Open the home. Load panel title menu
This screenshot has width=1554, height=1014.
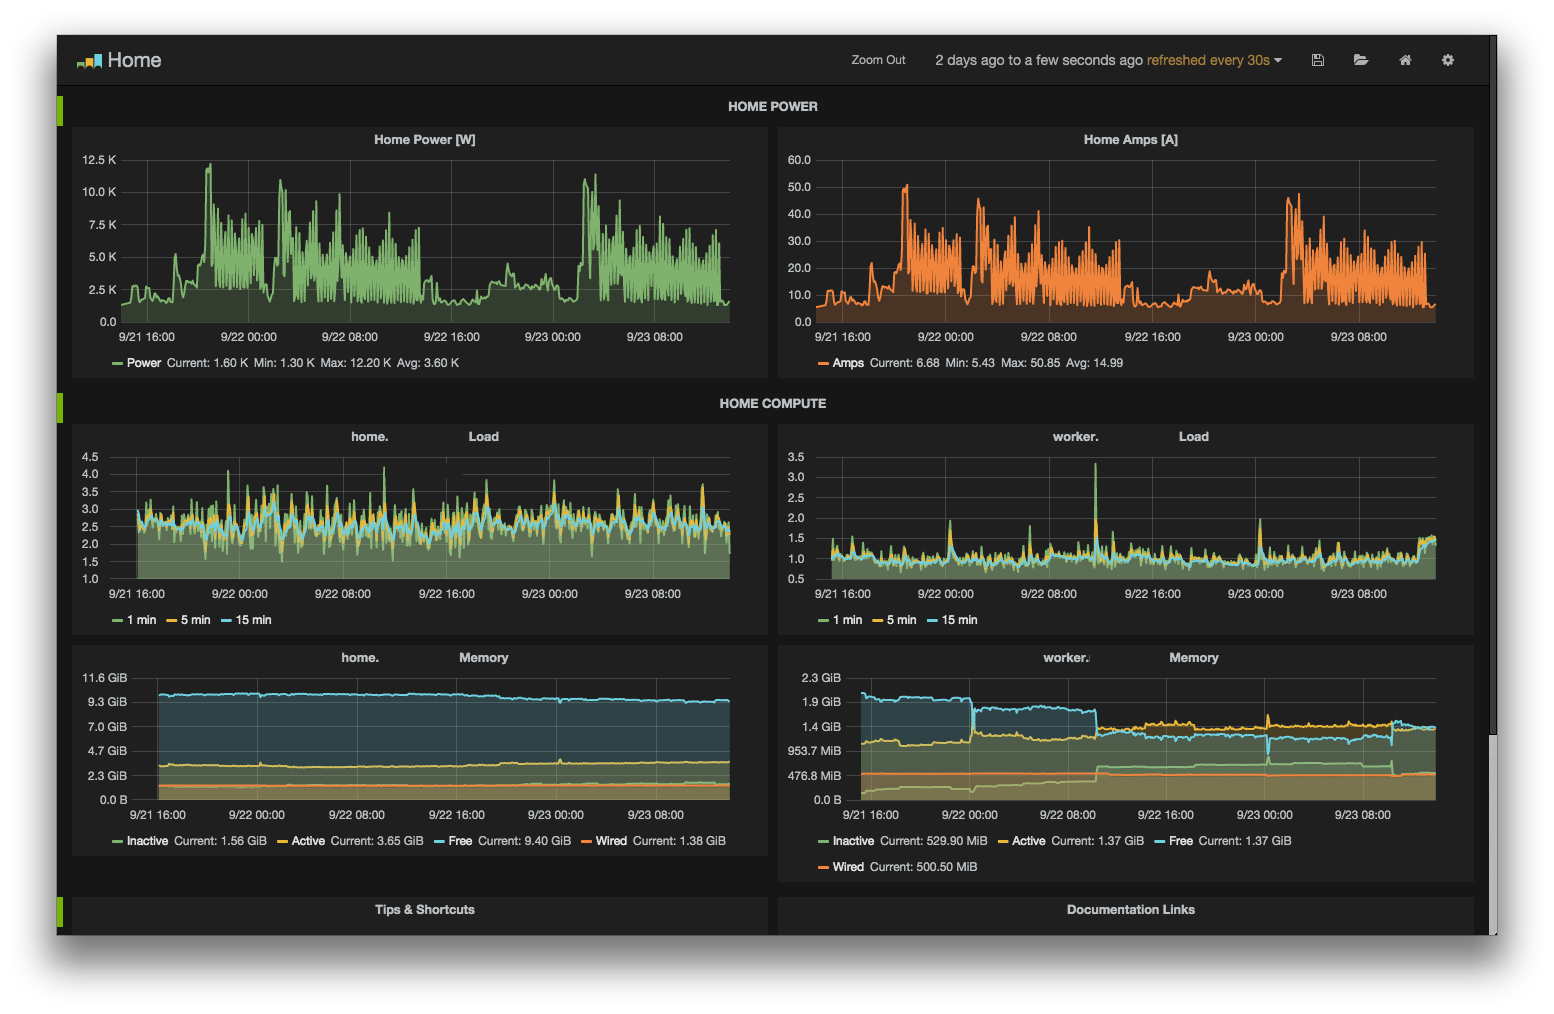tap(424, 437)
